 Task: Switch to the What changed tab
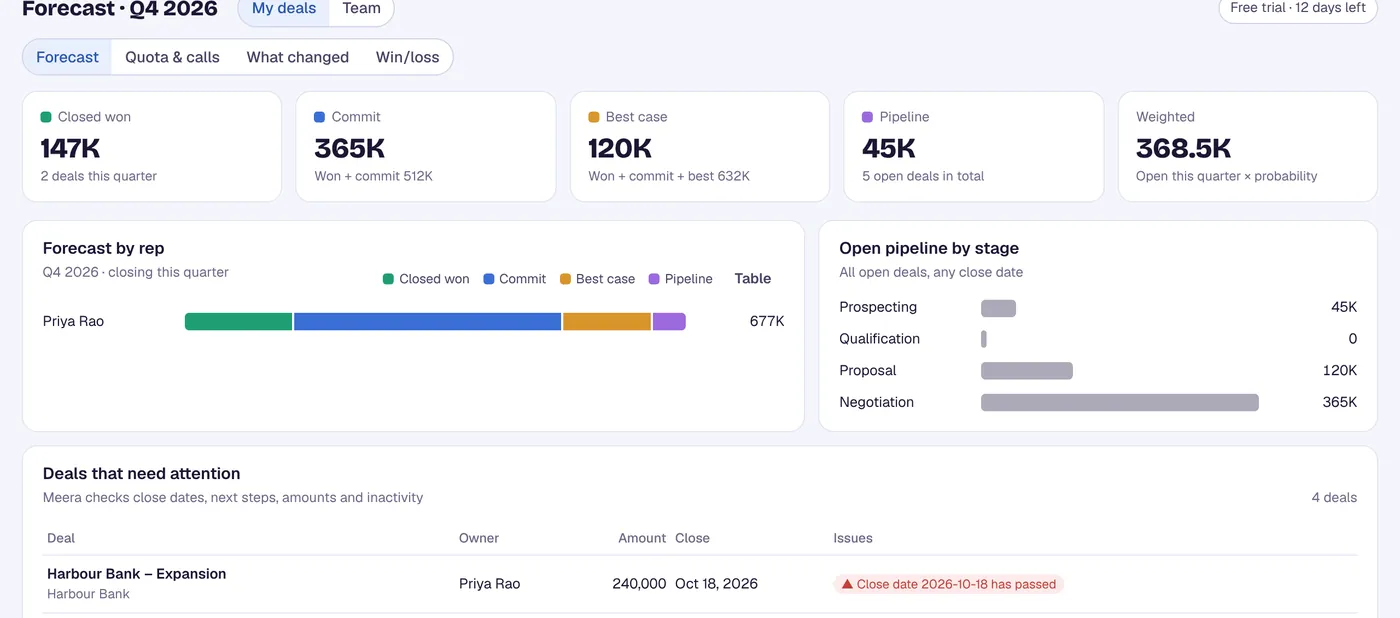[298, 57]
